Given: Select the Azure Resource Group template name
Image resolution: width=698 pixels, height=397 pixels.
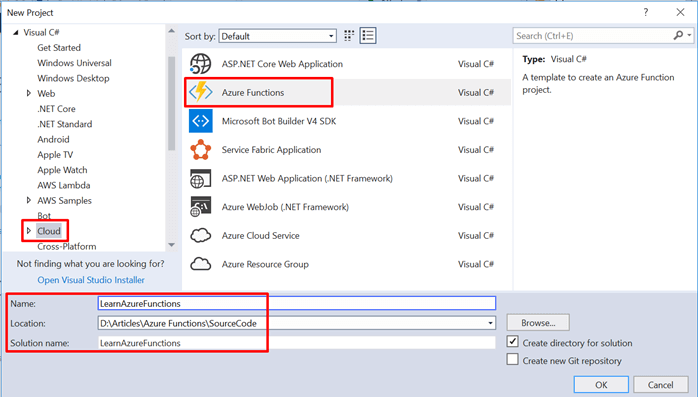Looking at the screenshot, I should [x=265, y=264].
